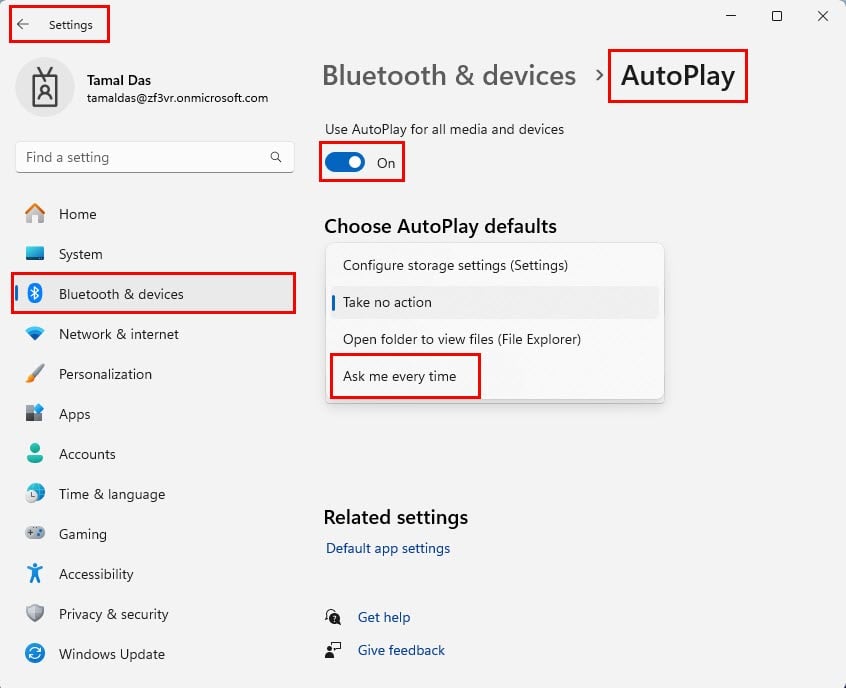
Task: Click the Home house icon
Action: 35,214
